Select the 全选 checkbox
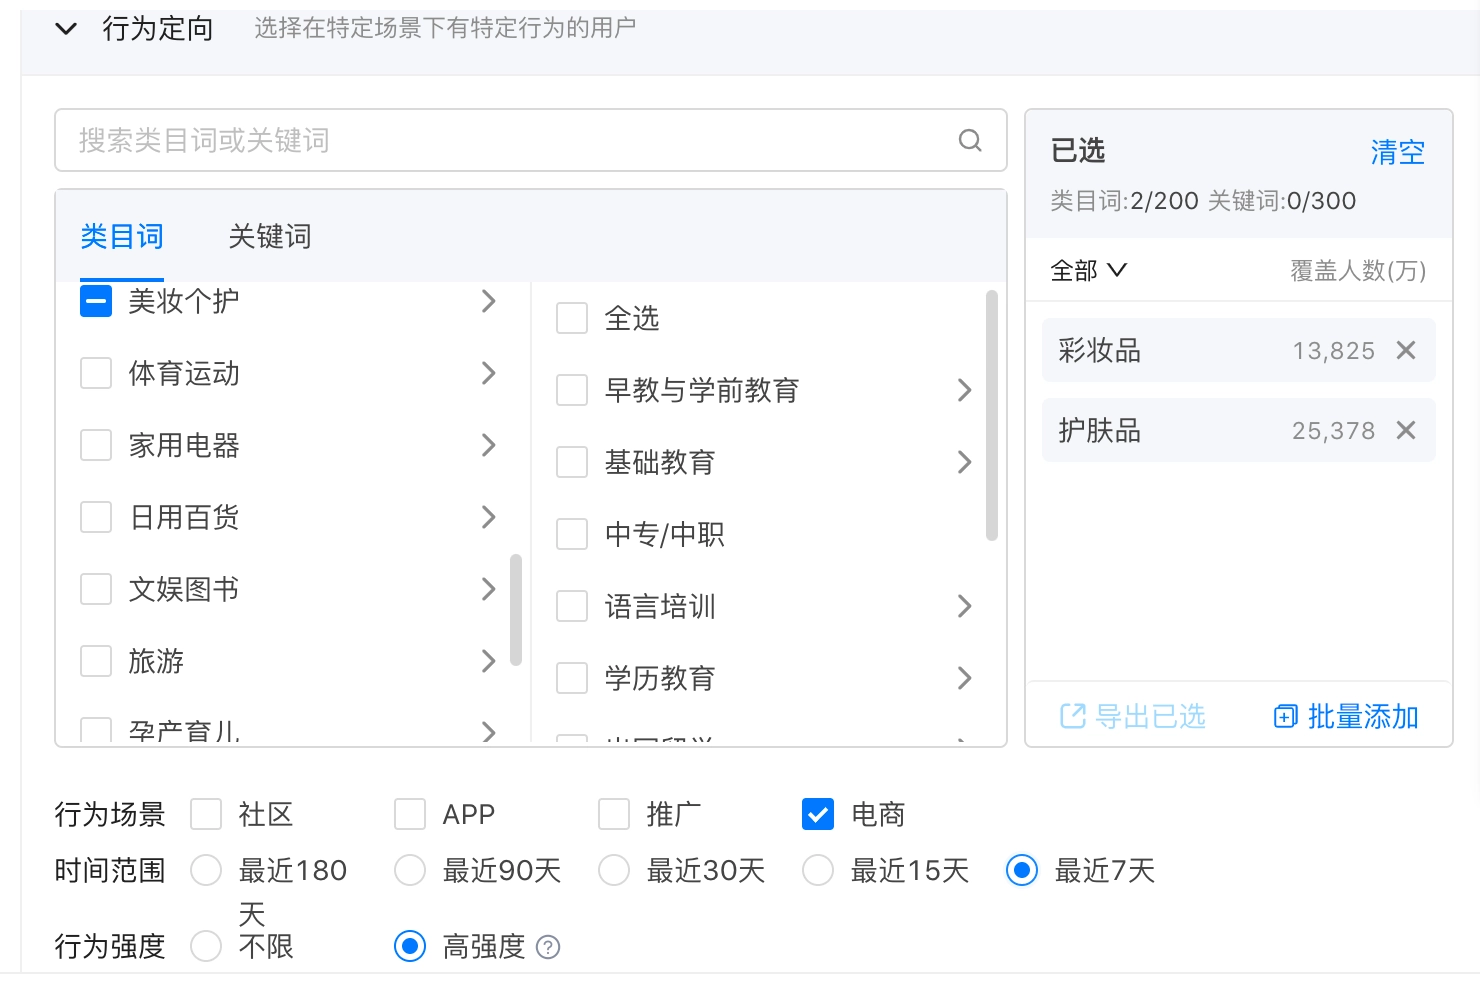Viewport: 1480px width, 988px height. pyautogui.click(x=571, y=317)
